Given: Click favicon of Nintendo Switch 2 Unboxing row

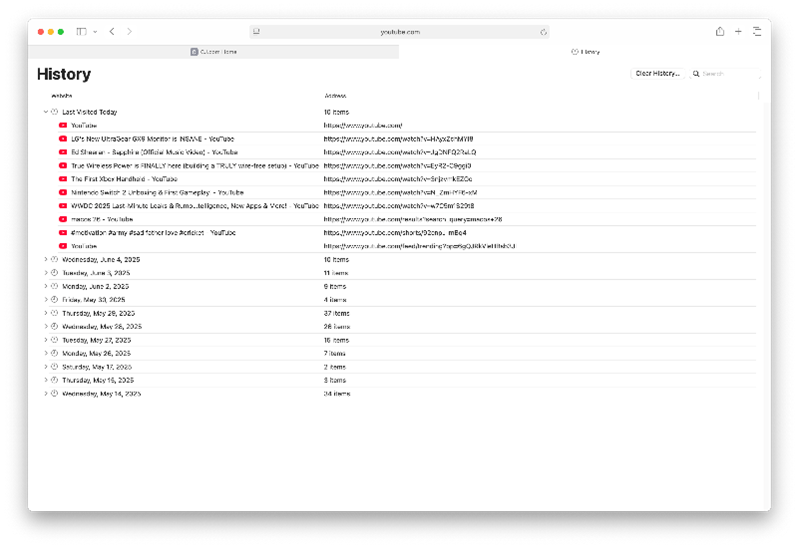Looking at the screenshot, I should coord(63,192).
